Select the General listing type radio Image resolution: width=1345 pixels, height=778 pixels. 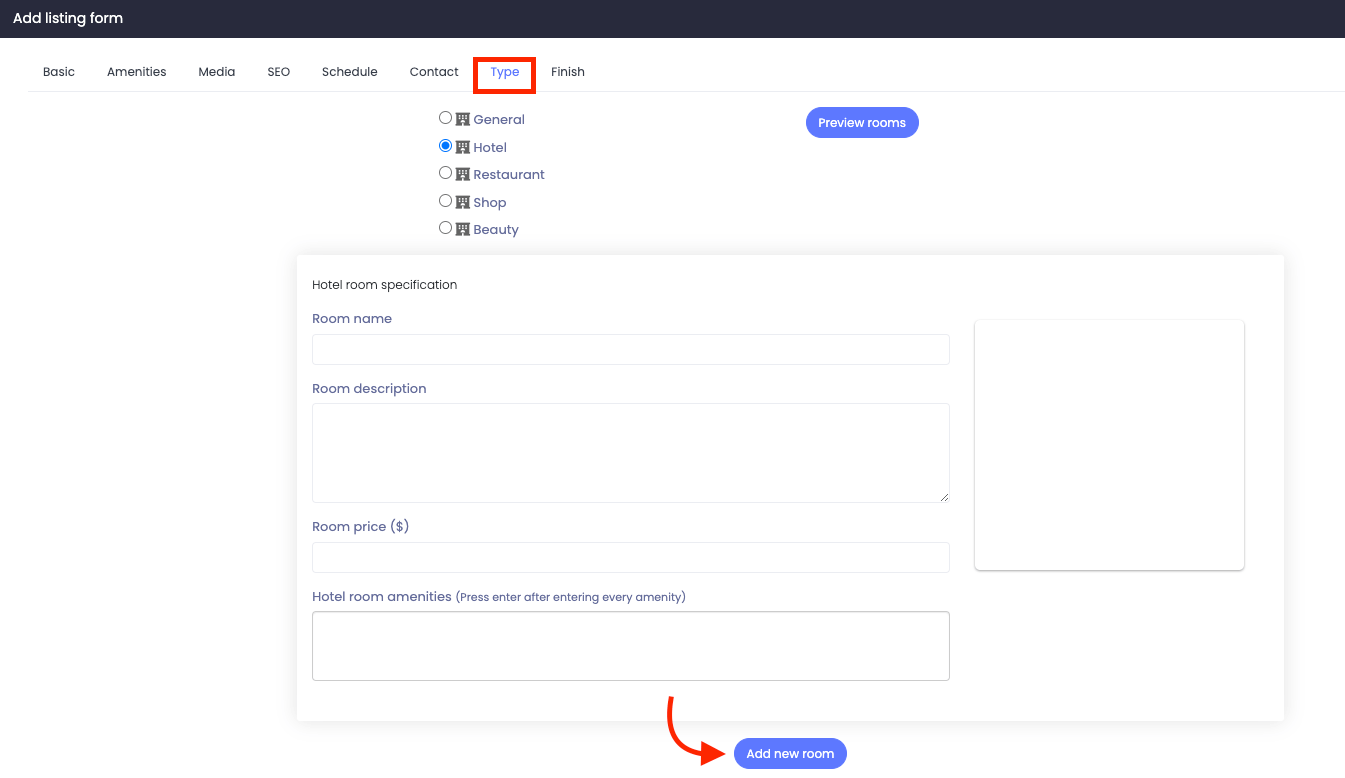pyautogui.click(x=446, y=118)
